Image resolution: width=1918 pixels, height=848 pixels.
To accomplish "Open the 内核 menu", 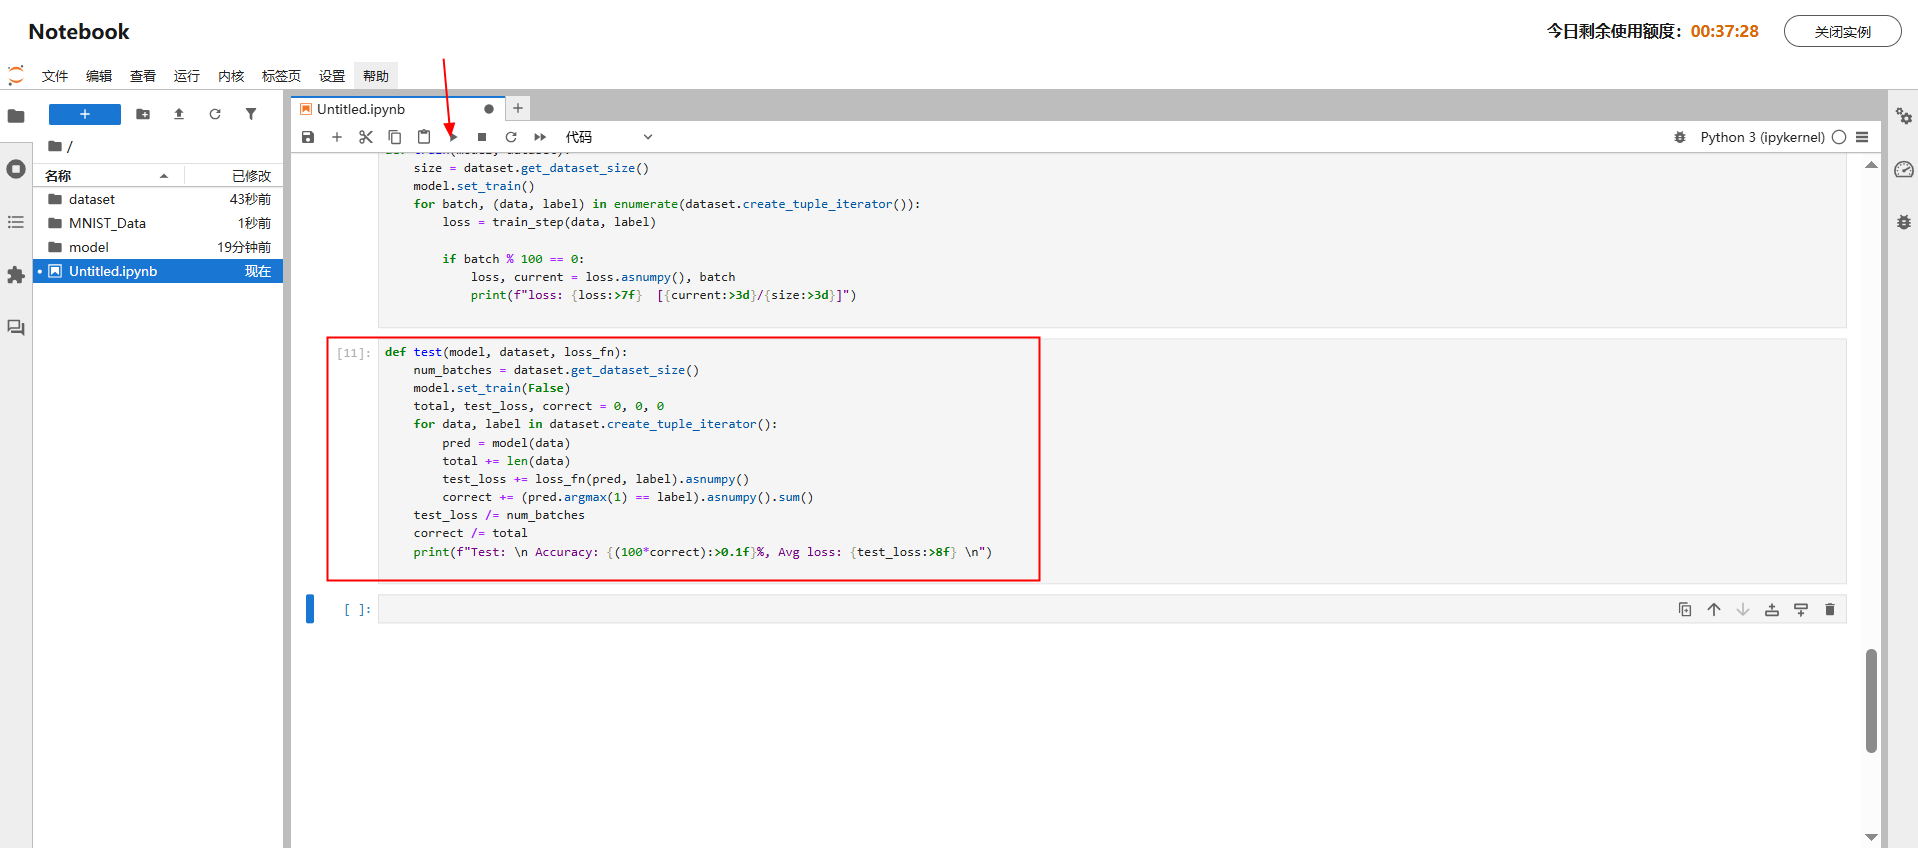I will (x=231, y=76).
